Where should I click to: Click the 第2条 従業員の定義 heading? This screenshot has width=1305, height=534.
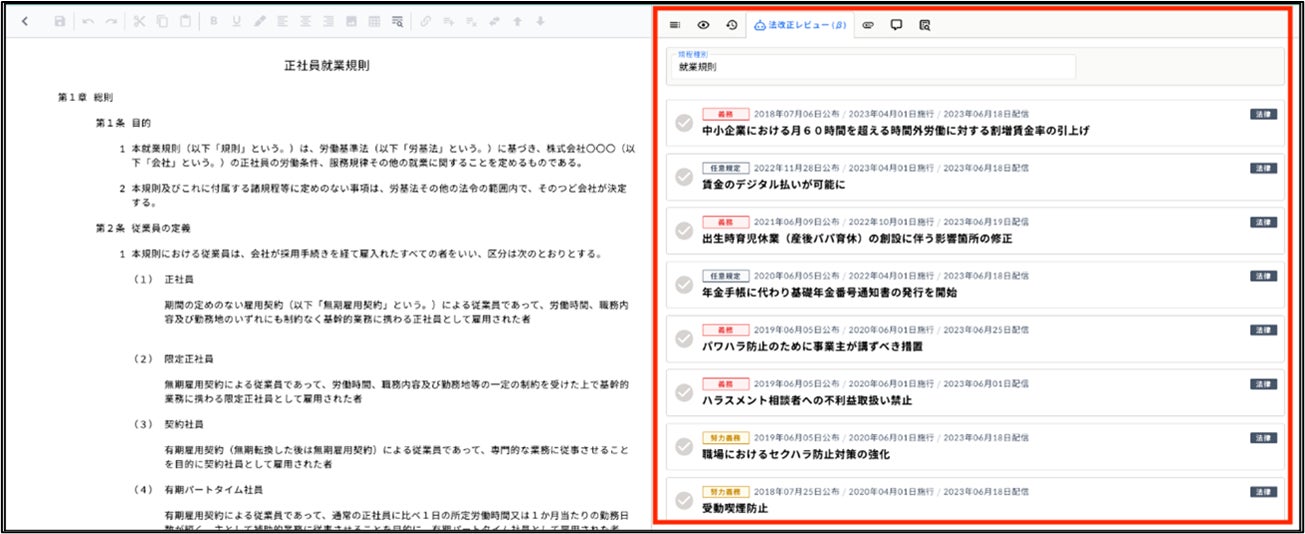(142, 229)
